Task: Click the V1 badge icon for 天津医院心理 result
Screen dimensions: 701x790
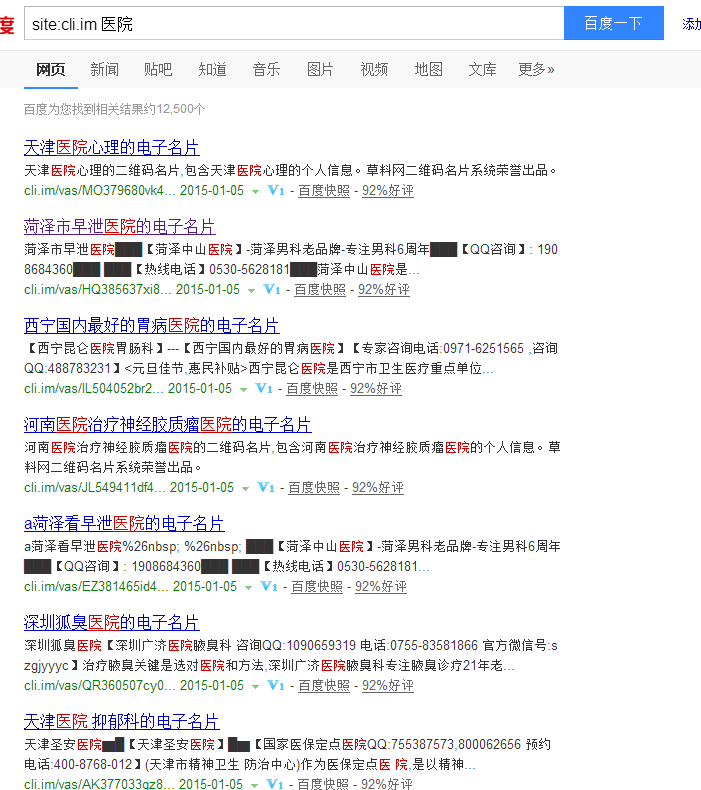Action: [x=276, y=190]
